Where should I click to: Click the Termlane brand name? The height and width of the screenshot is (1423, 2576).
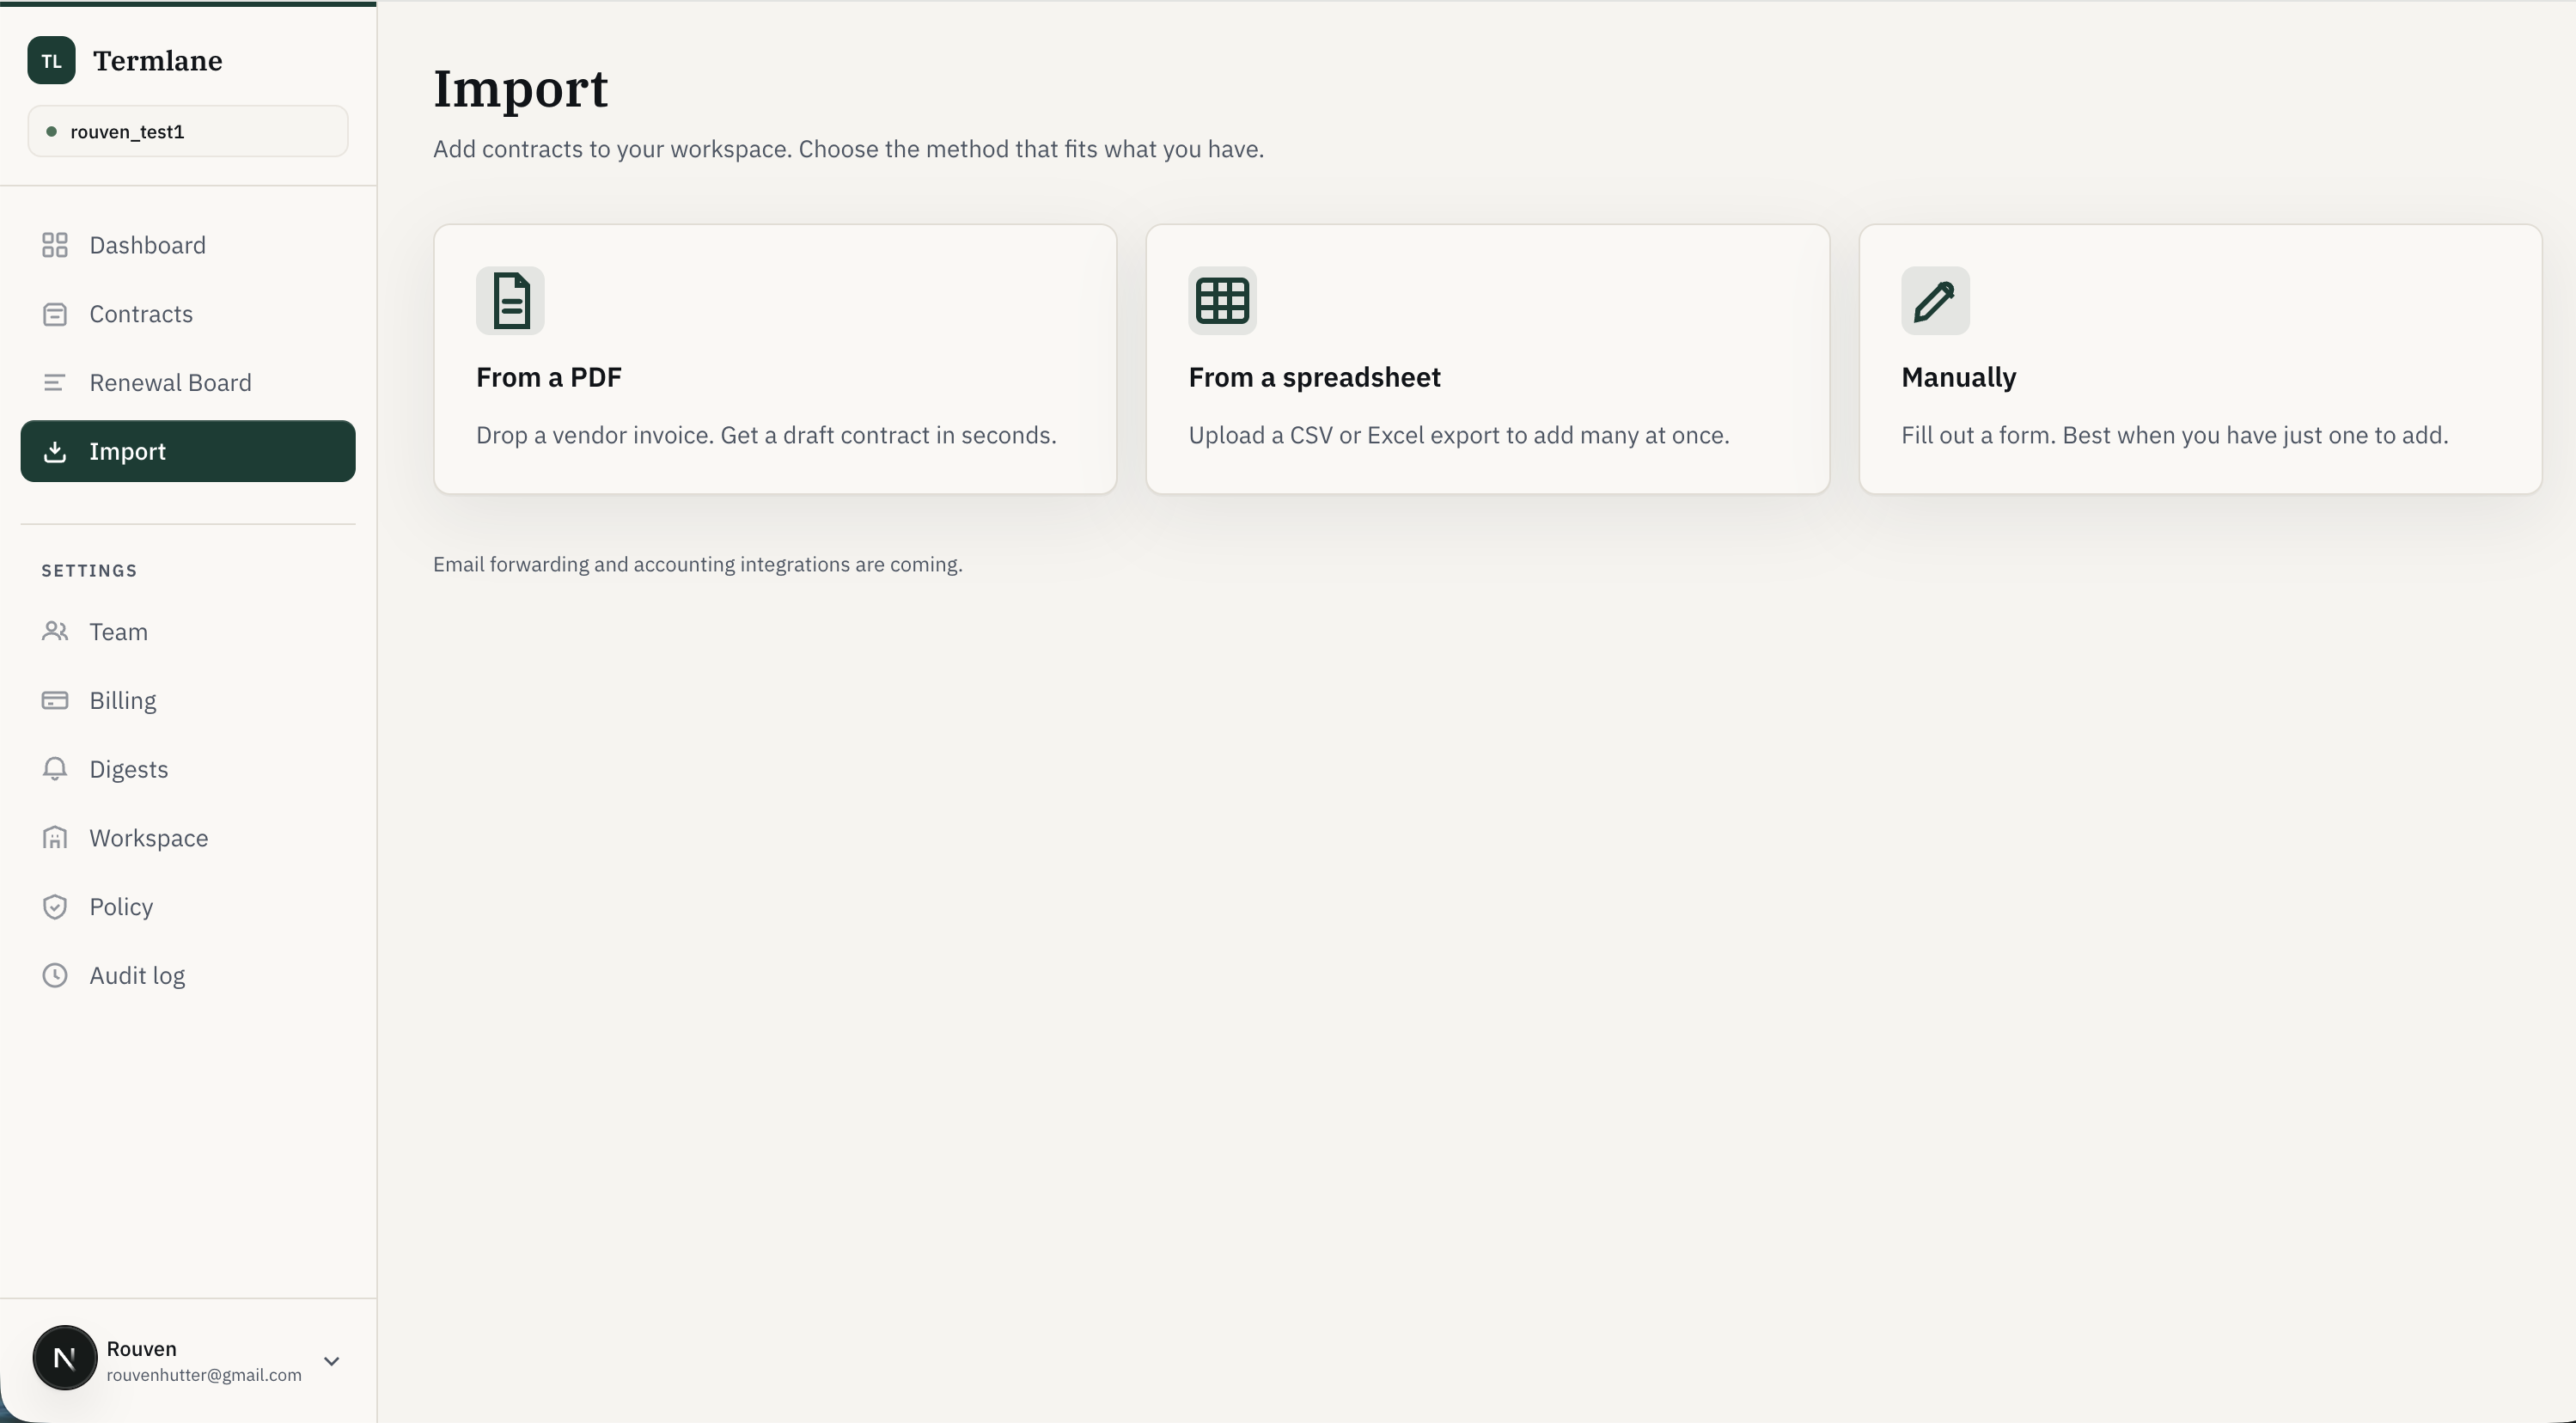[158, 60]
